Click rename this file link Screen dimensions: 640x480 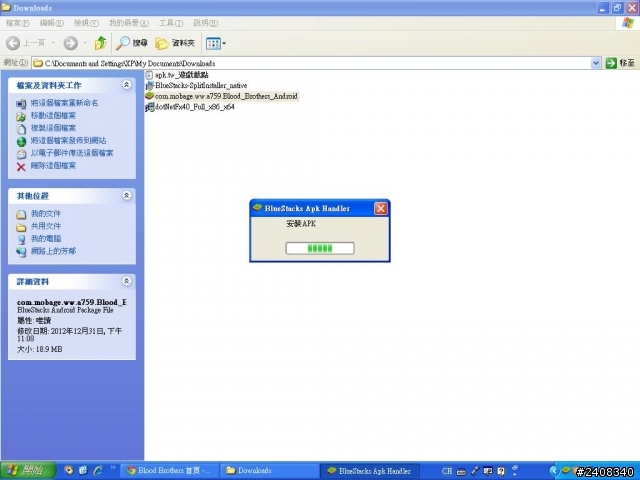click(64, 103)
